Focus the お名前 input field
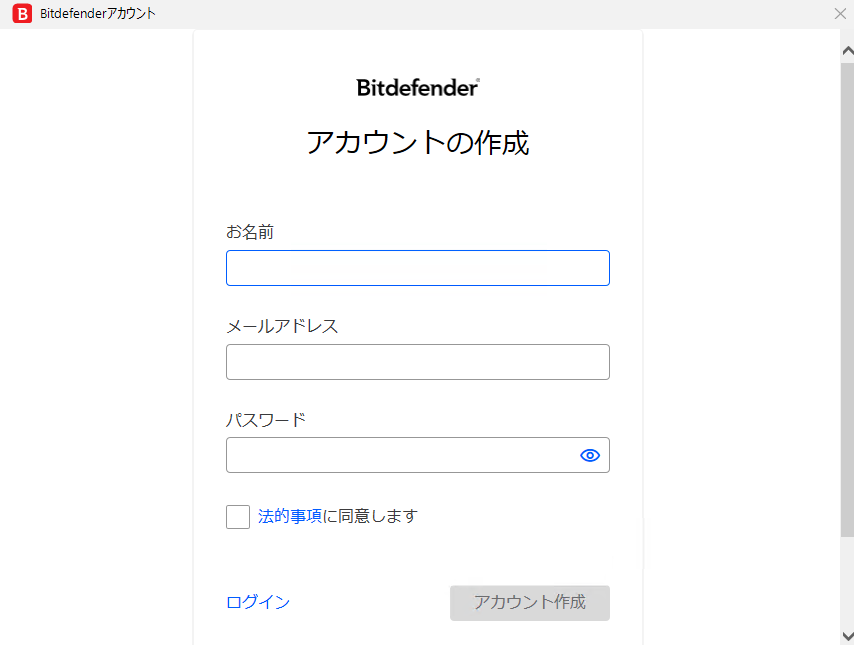 [x=418, y=268]
